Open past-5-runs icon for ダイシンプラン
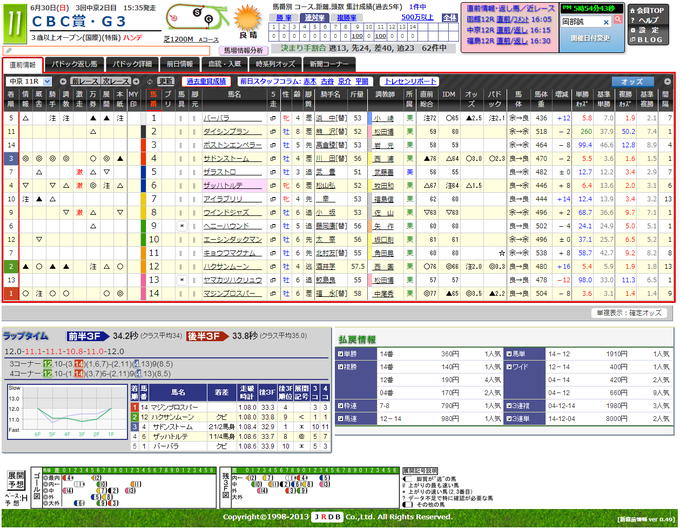This screenshot has height=529, width=680. [x=273, y=132]
